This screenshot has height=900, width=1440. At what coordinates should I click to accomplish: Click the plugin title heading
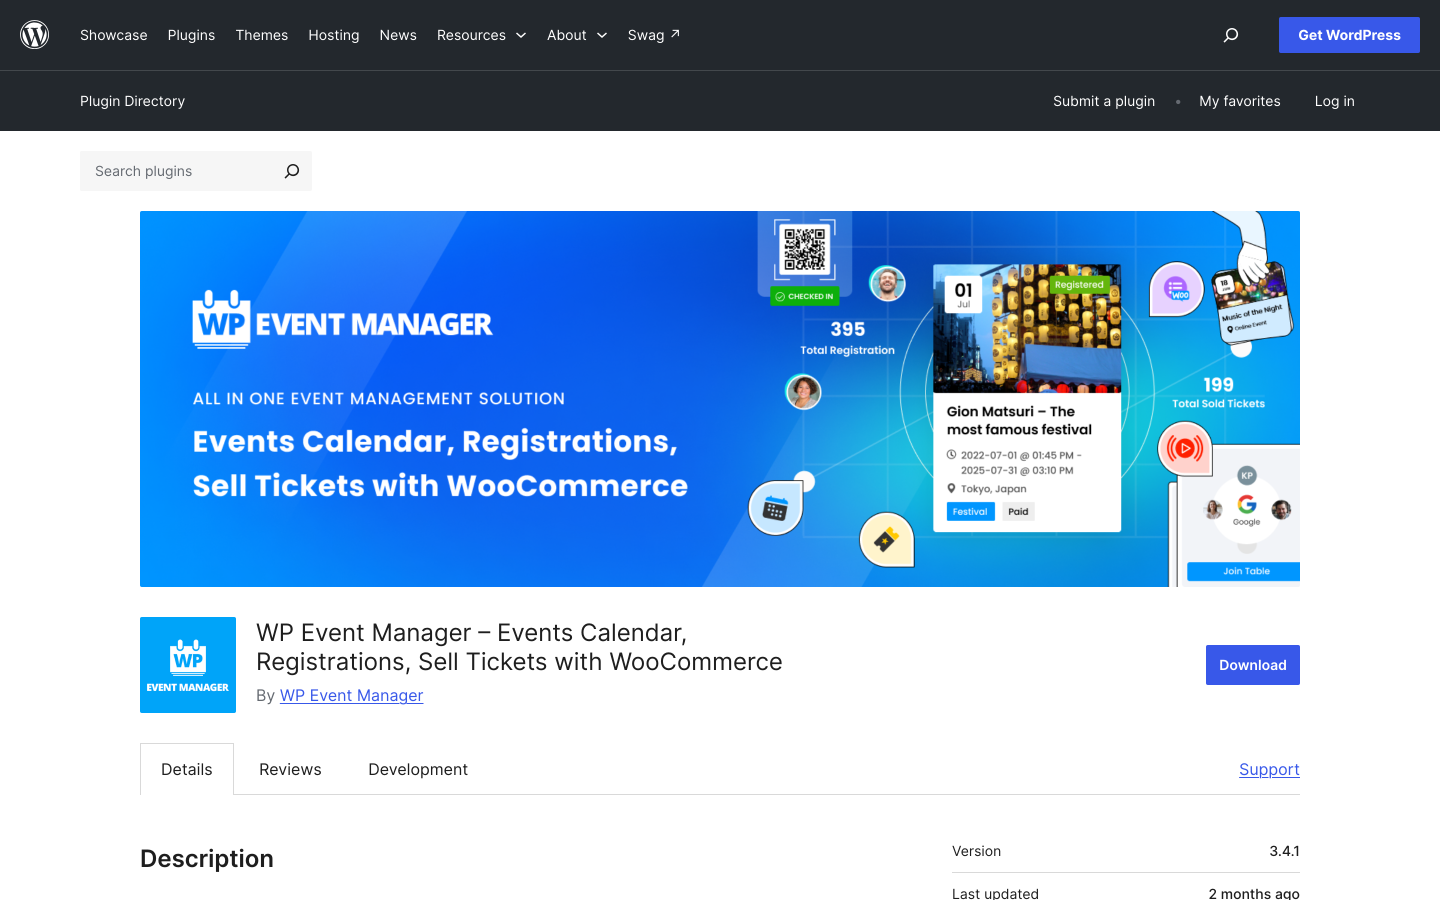coord(519,647)
